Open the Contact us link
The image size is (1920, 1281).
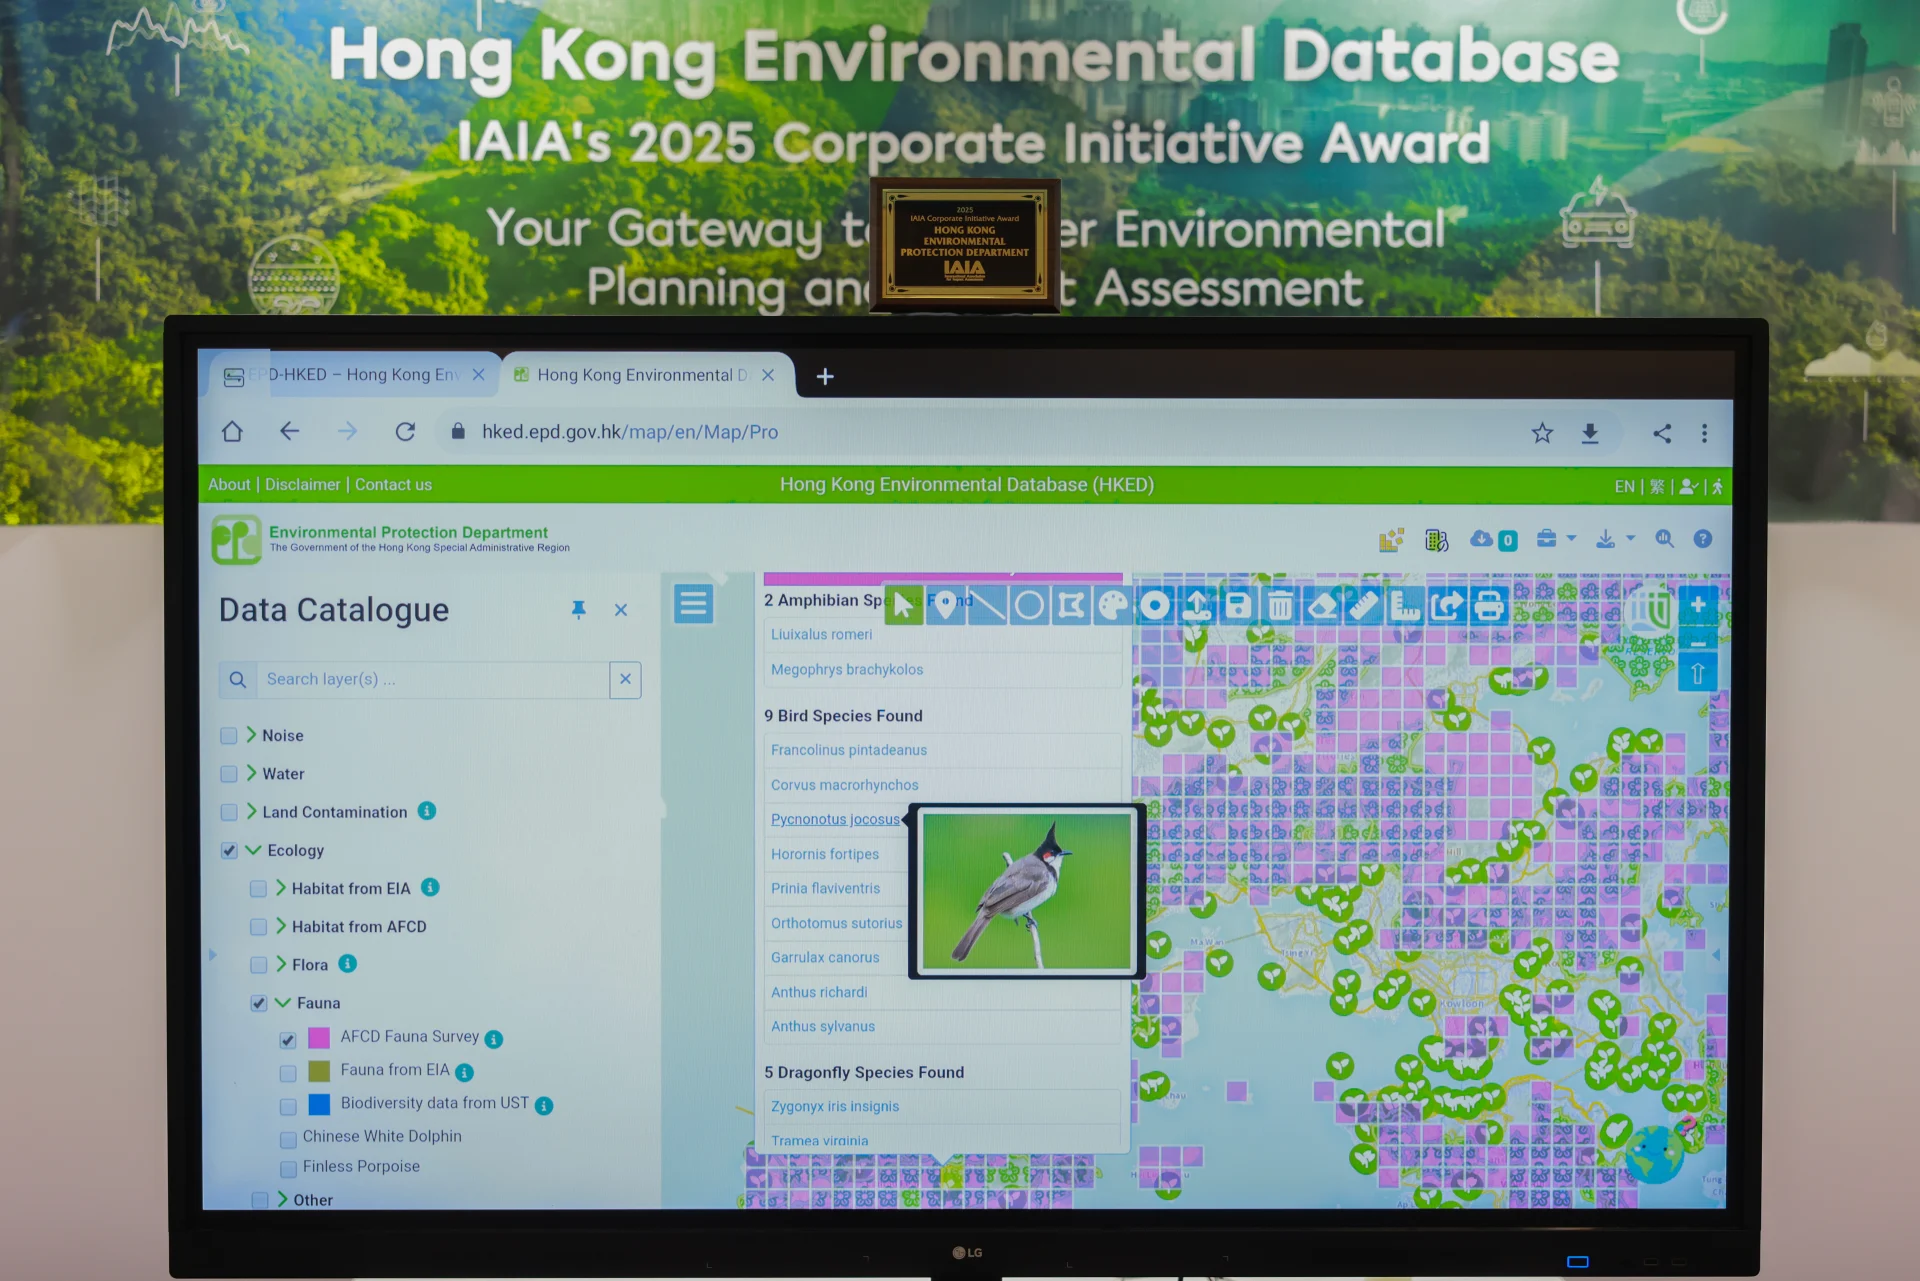tap(393, 485)
